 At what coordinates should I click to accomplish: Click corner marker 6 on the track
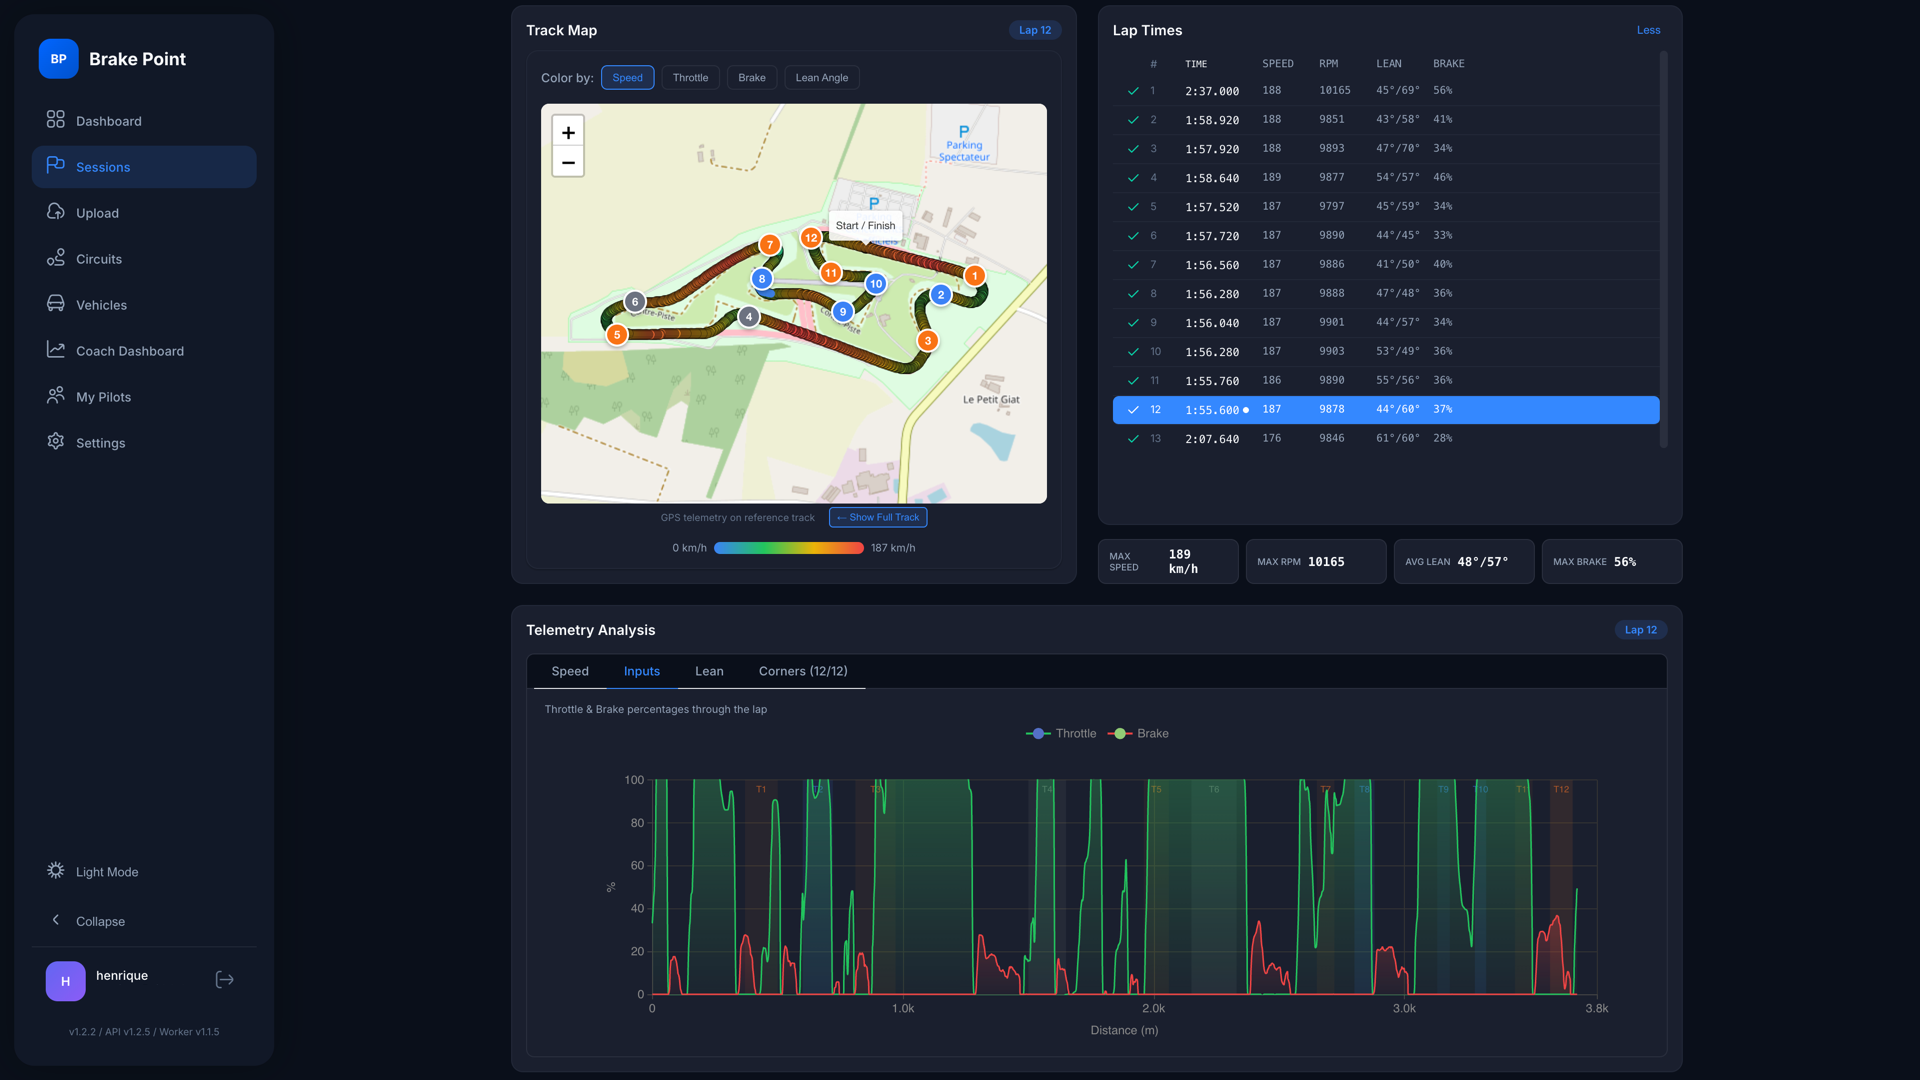click(634, 301)
